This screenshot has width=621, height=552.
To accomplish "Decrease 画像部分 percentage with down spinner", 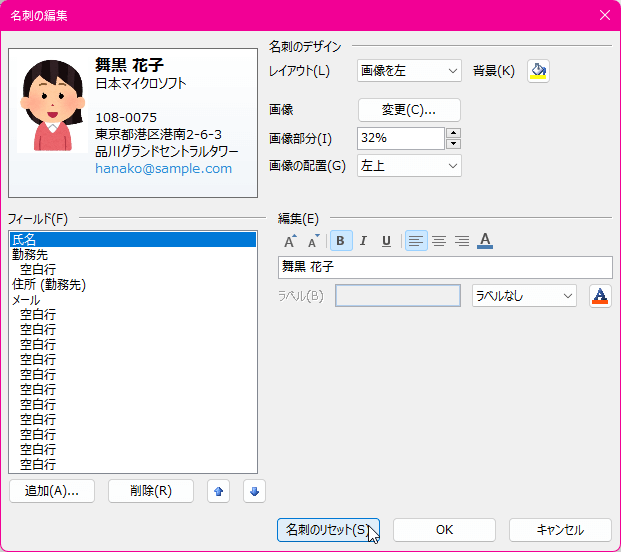I will 453,144.
